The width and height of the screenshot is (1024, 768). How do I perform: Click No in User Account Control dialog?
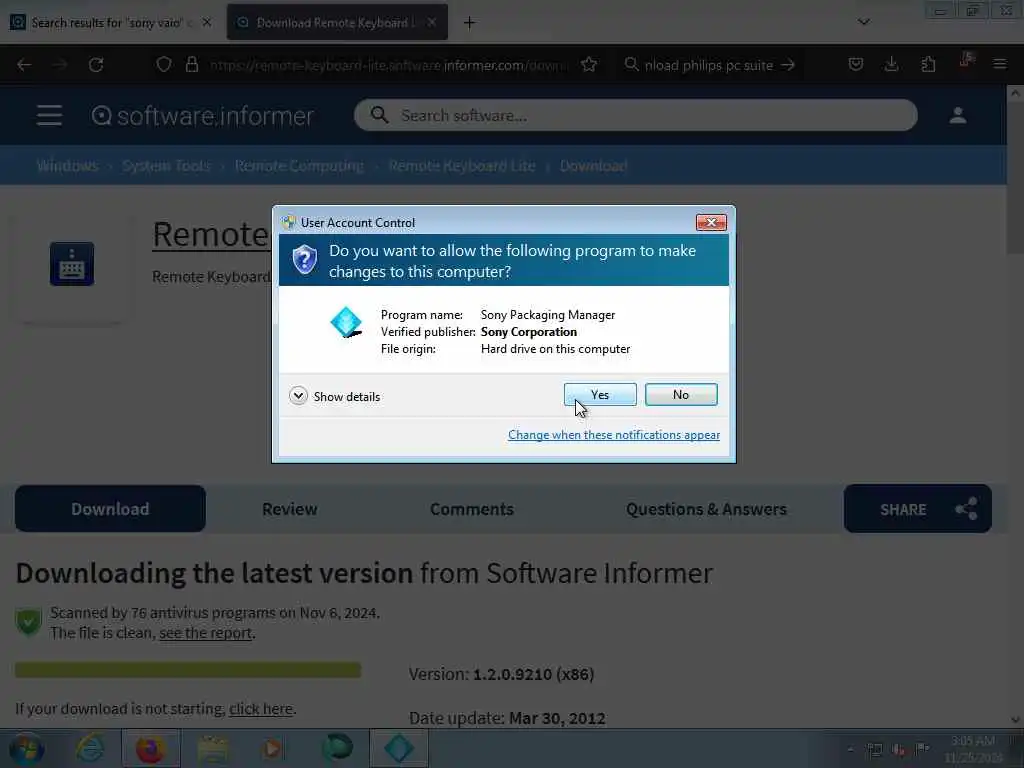tap(680, 394)
